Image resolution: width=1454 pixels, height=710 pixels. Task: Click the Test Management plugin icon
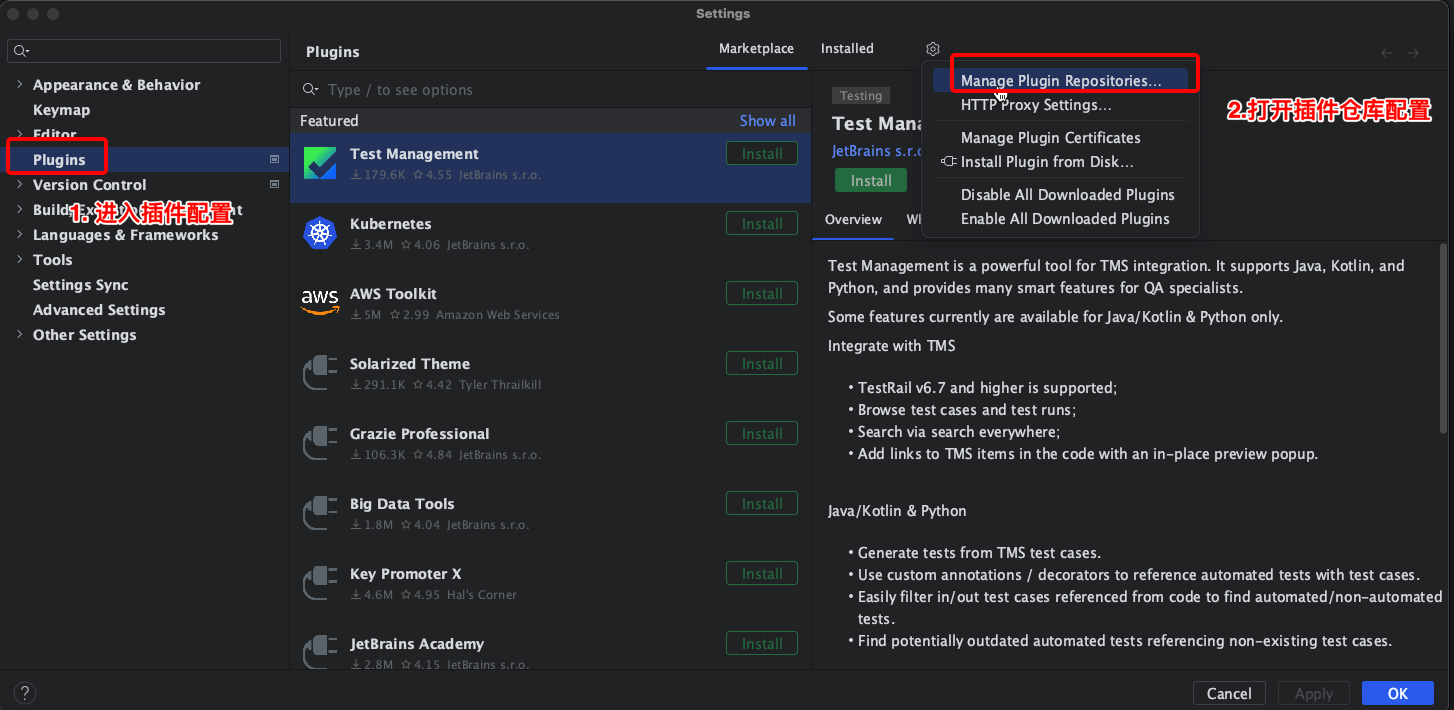[x=320, y=164]
